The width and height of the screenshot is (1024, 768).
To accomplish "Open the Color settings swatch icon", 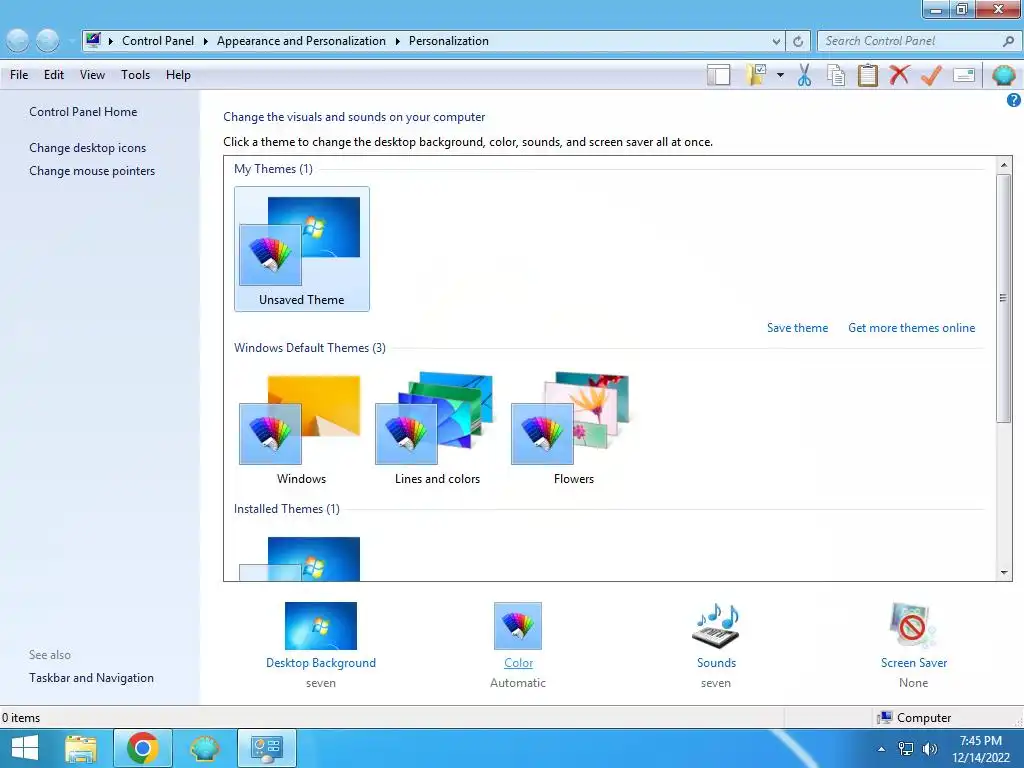I will coord(518,626).
